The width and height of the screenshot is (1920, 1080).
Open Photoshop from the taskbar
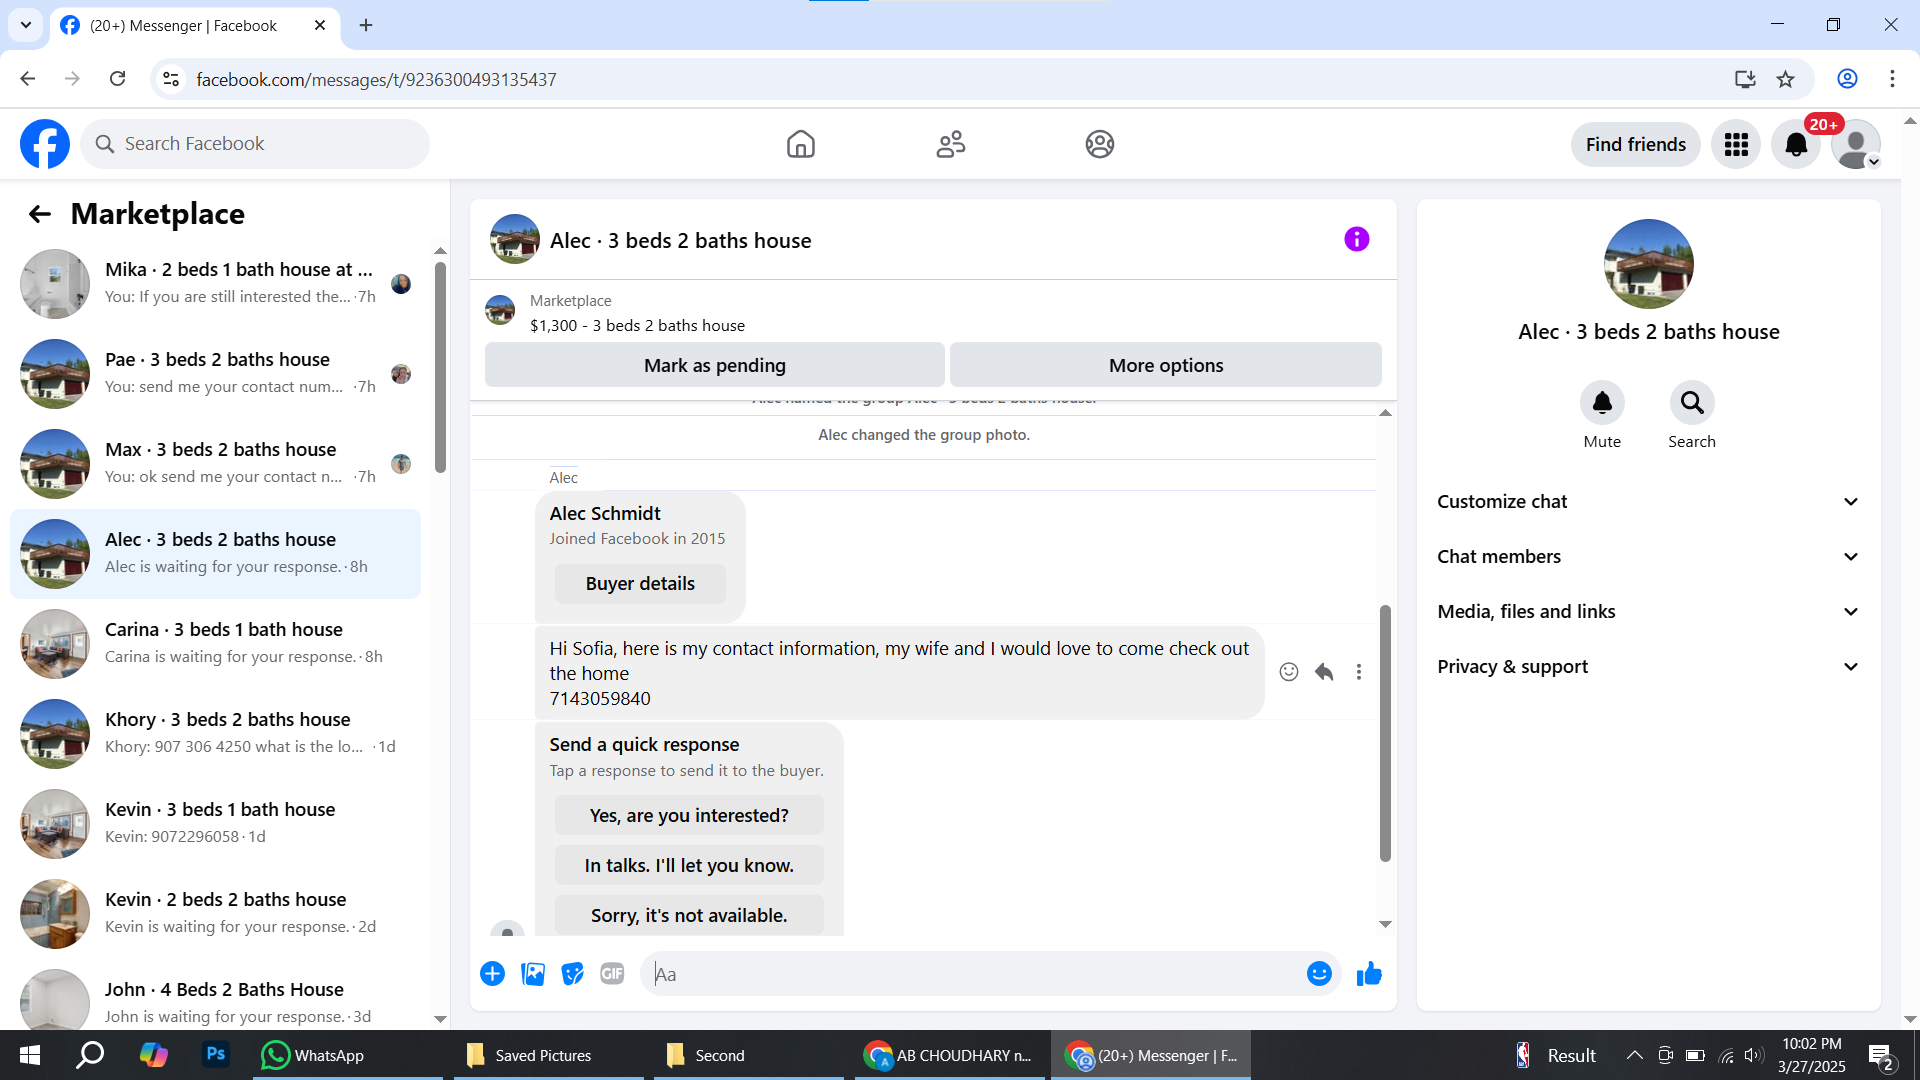click(x=215, y=1055)
